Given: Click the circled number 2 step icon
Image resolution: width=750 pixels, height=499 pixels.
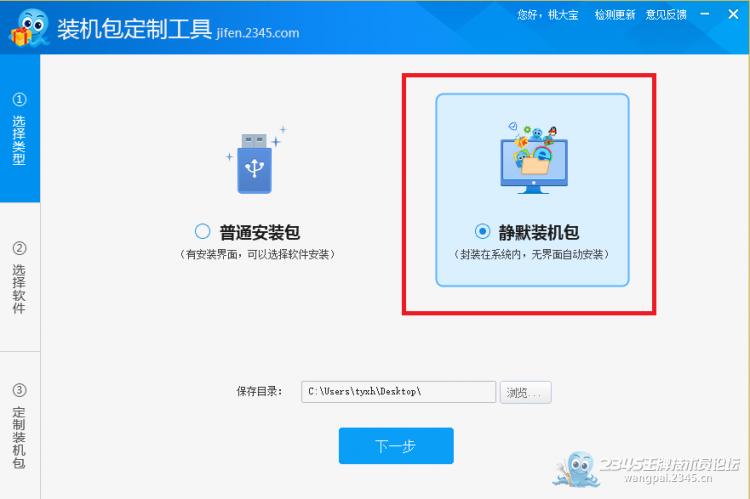Looking at the screenshot, I should point(19,248).
